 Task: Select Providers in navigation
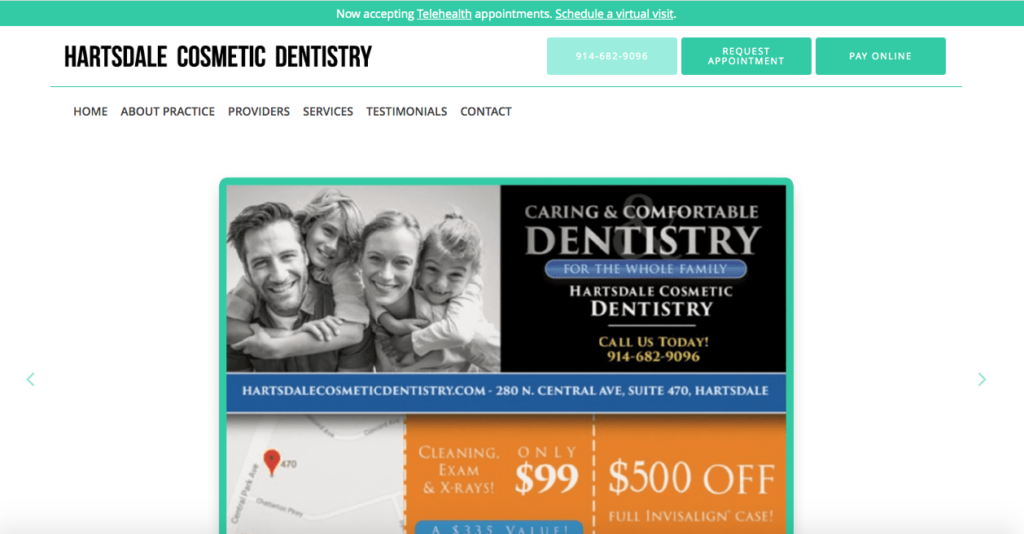259,112
